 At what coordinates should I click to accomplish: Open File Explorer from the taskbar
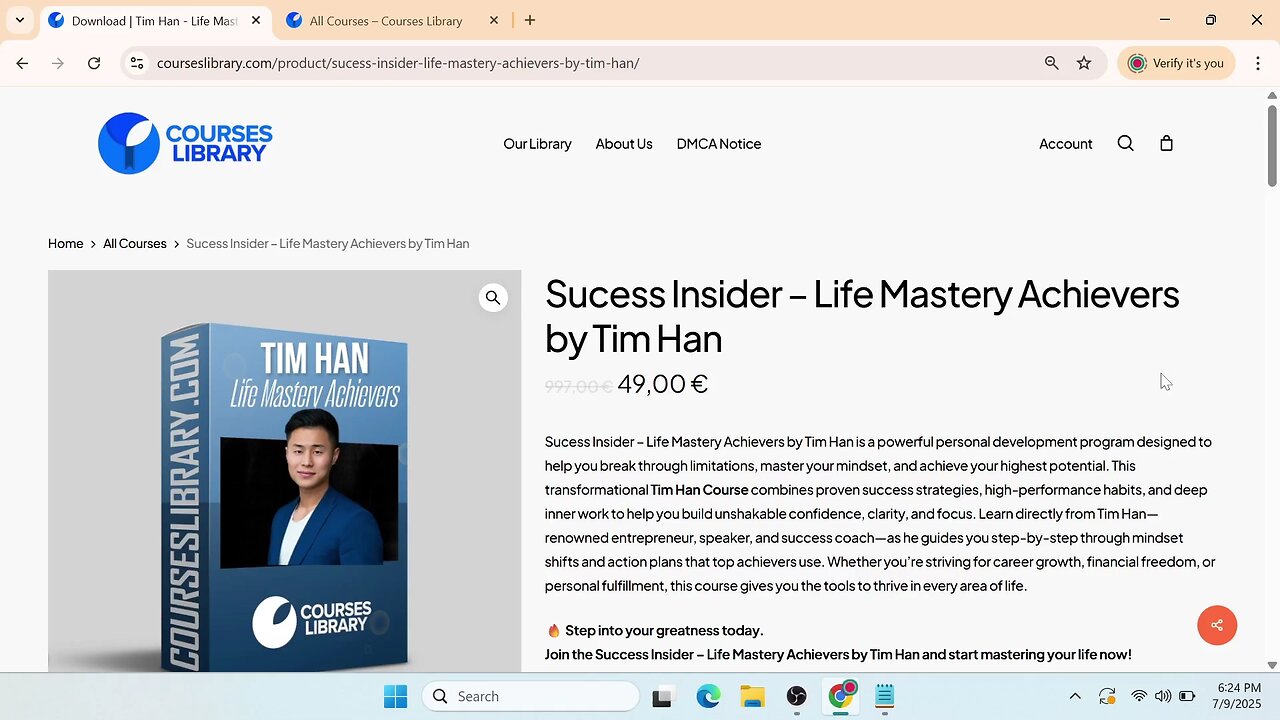point(752,696)
